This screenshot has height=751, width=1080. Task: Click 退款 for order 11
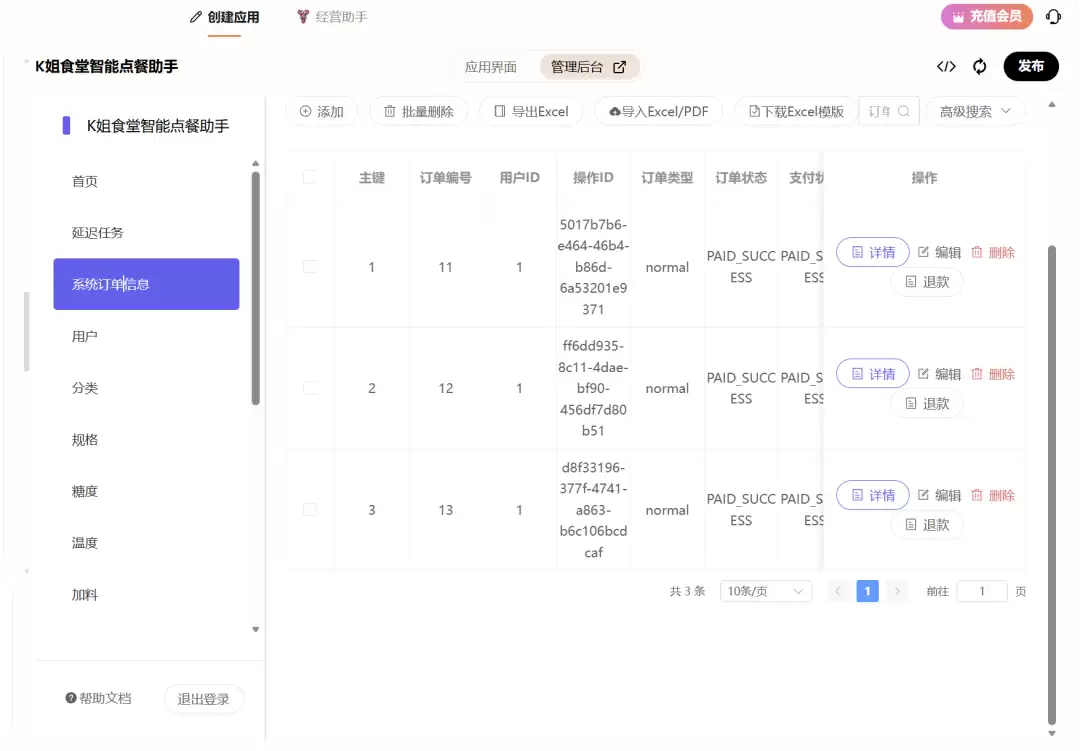click(927, 282)
